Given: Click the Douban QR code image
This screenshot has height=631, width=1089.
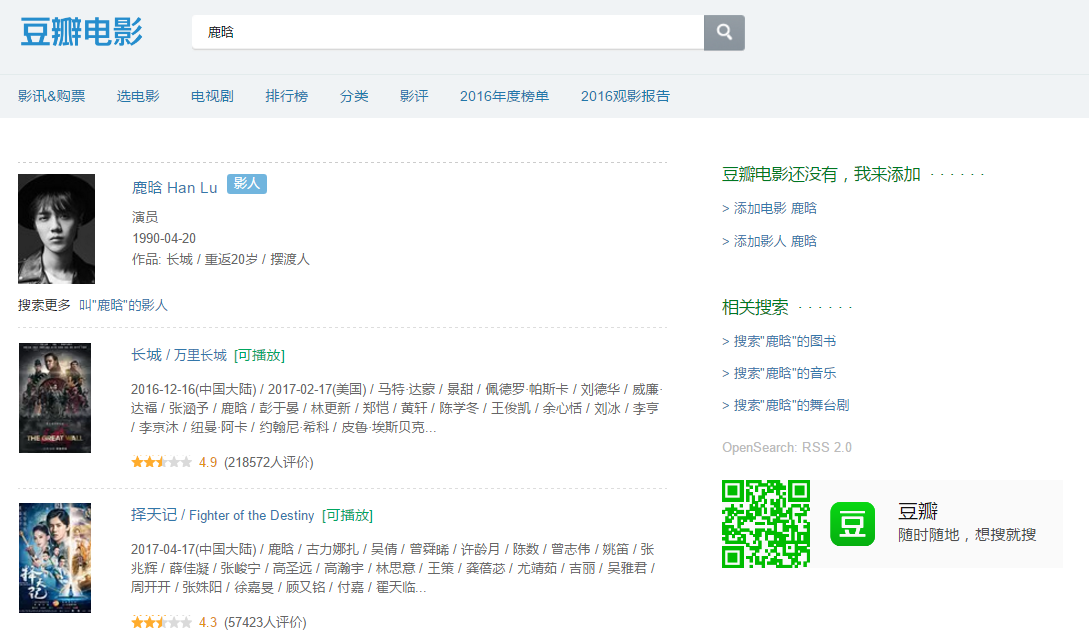Looking at the screenshot, I should pos(766,524).
